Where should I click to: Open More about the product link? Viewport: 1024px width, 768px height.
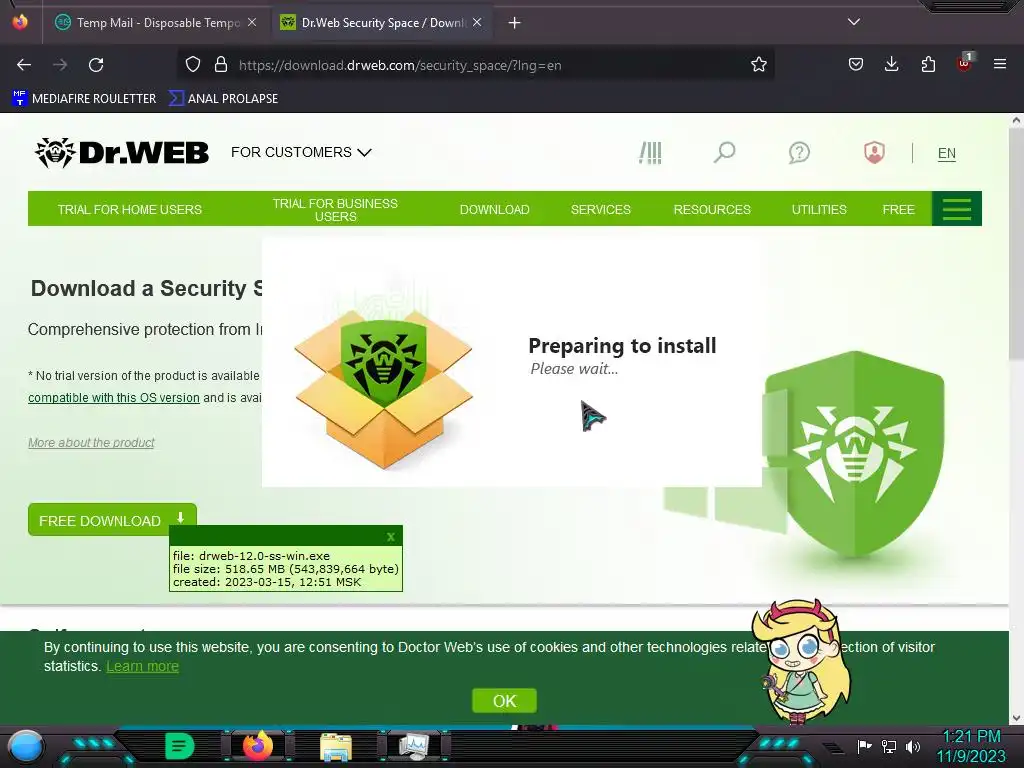click(x=91, y=443)
